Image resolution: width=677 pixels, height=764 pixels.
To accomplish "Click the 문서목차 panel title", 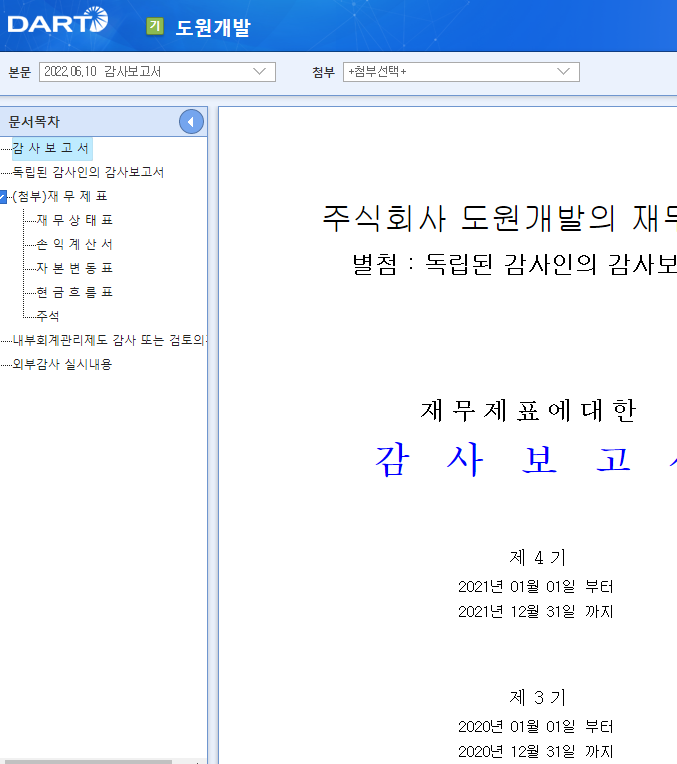I will (x=34, y=122).
